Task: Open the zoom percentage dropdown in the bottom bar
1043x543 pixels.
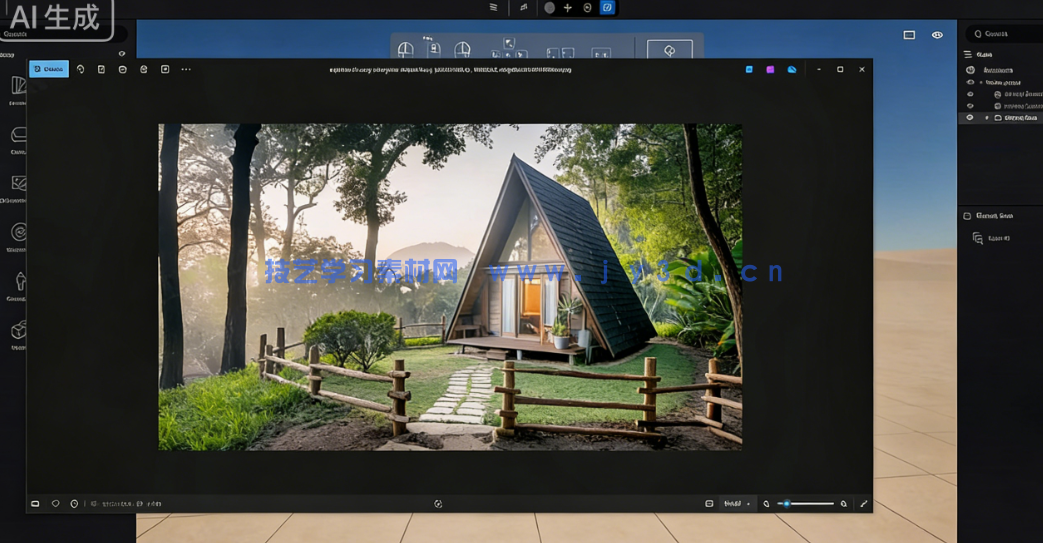Action: [737, 504]
